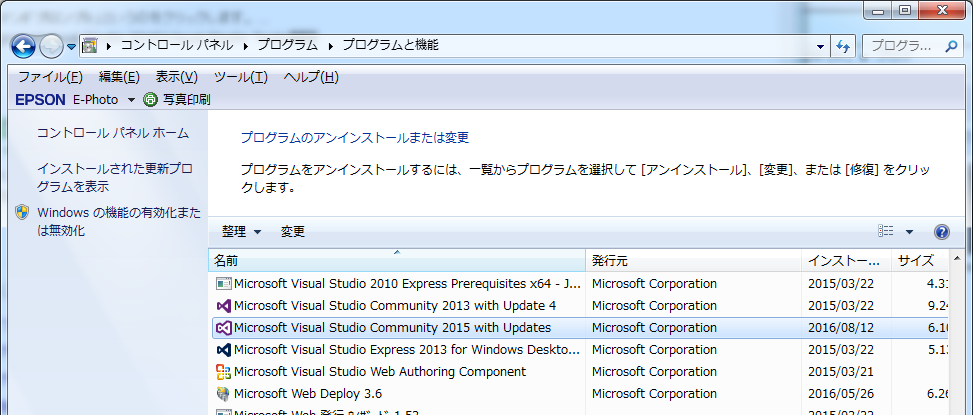
Task: Click scroll up arrow of program list
Action: pyautogui.click(x=956, y=259)
